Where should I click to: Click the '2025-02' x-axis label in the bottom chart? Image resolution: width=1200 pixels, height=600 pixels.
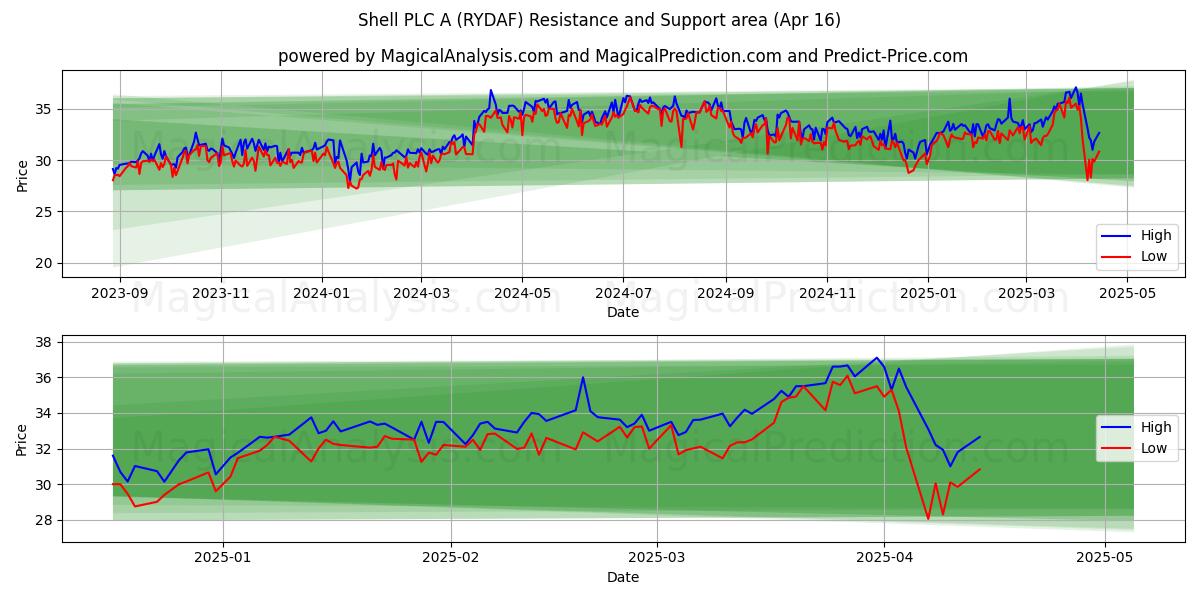coord(451,560)
